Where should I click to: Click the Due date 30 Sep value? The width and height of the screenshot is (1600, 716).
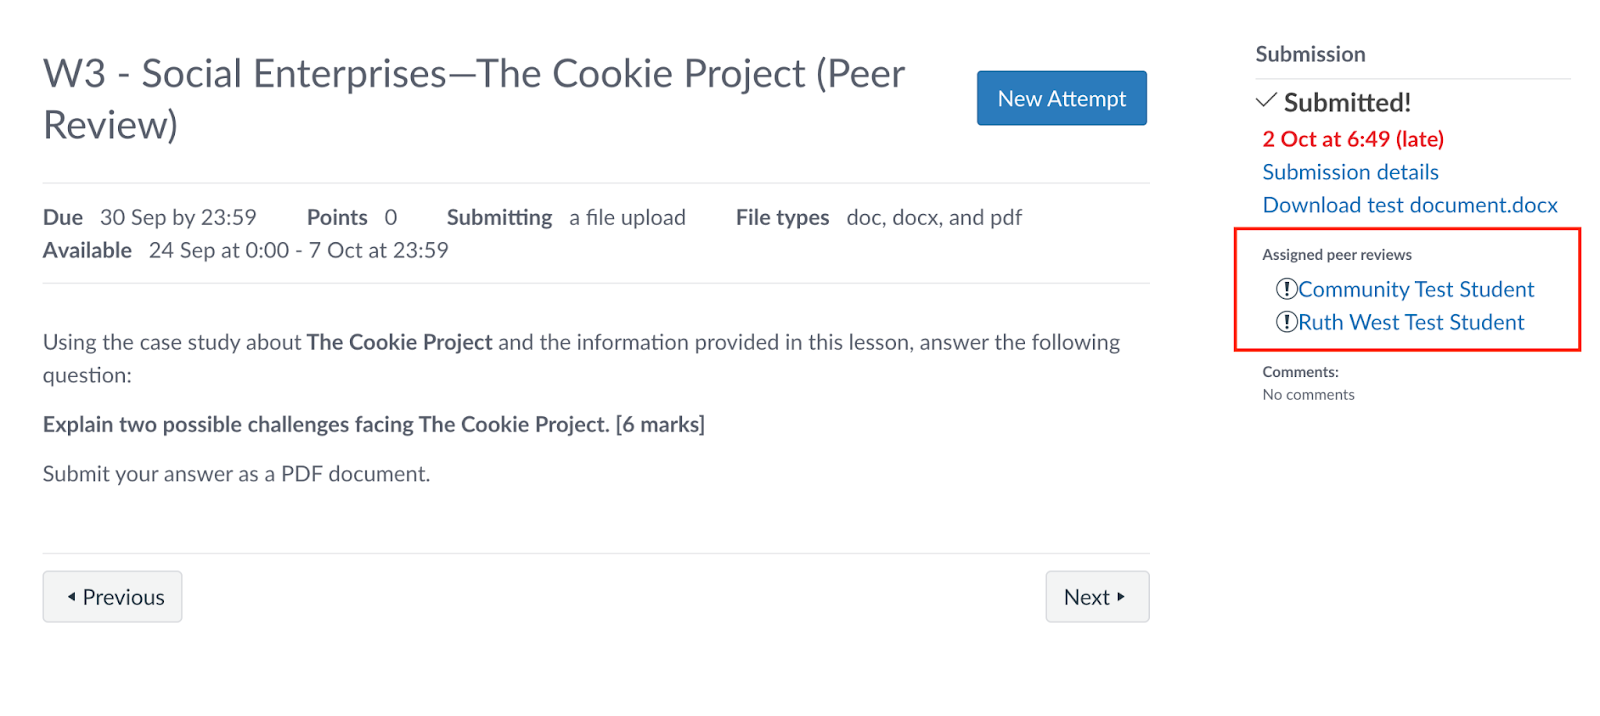[178, 218]
